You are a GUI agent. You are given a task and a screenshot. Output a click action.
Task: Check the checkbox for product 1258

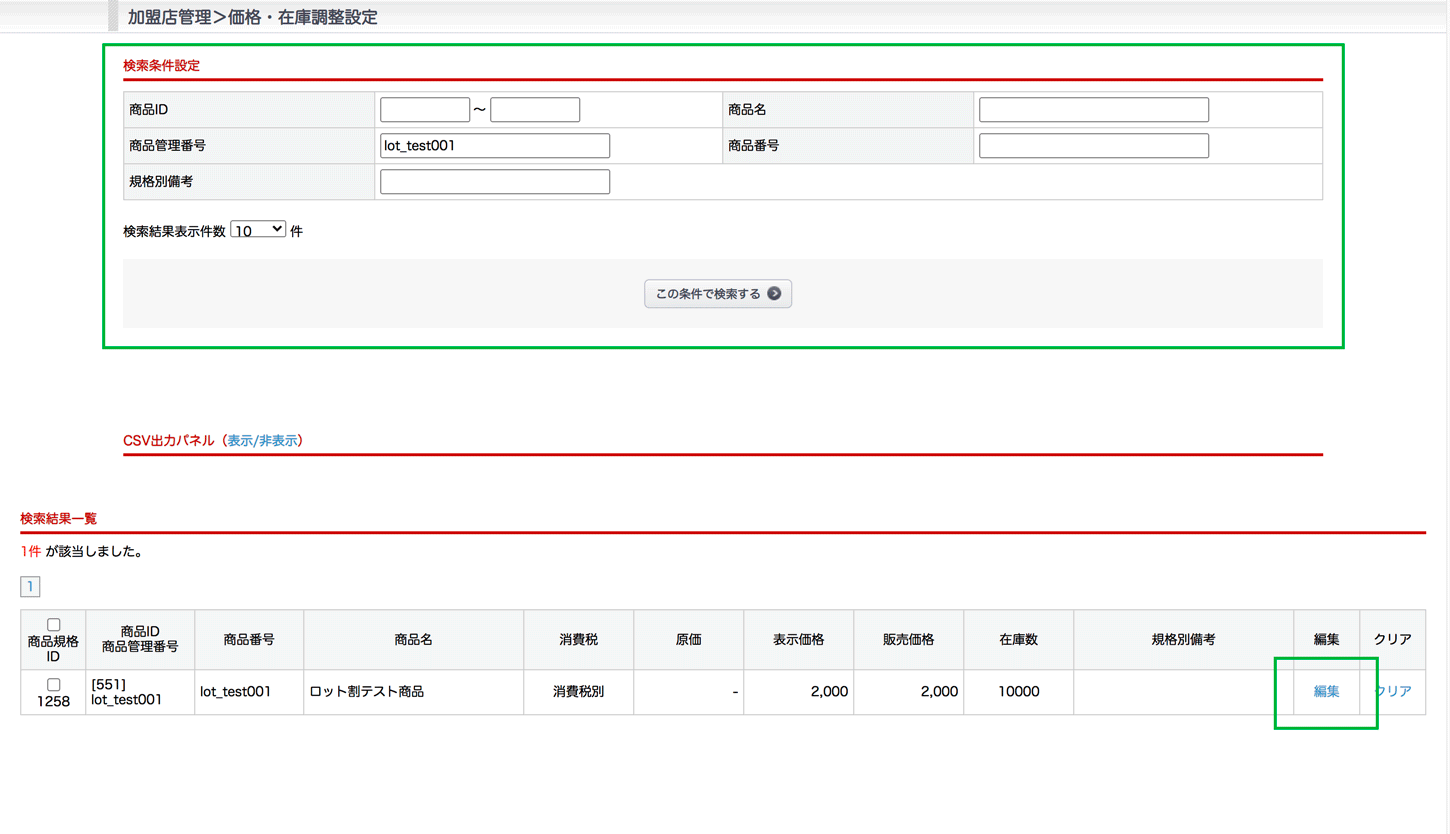tap(53, 684)
